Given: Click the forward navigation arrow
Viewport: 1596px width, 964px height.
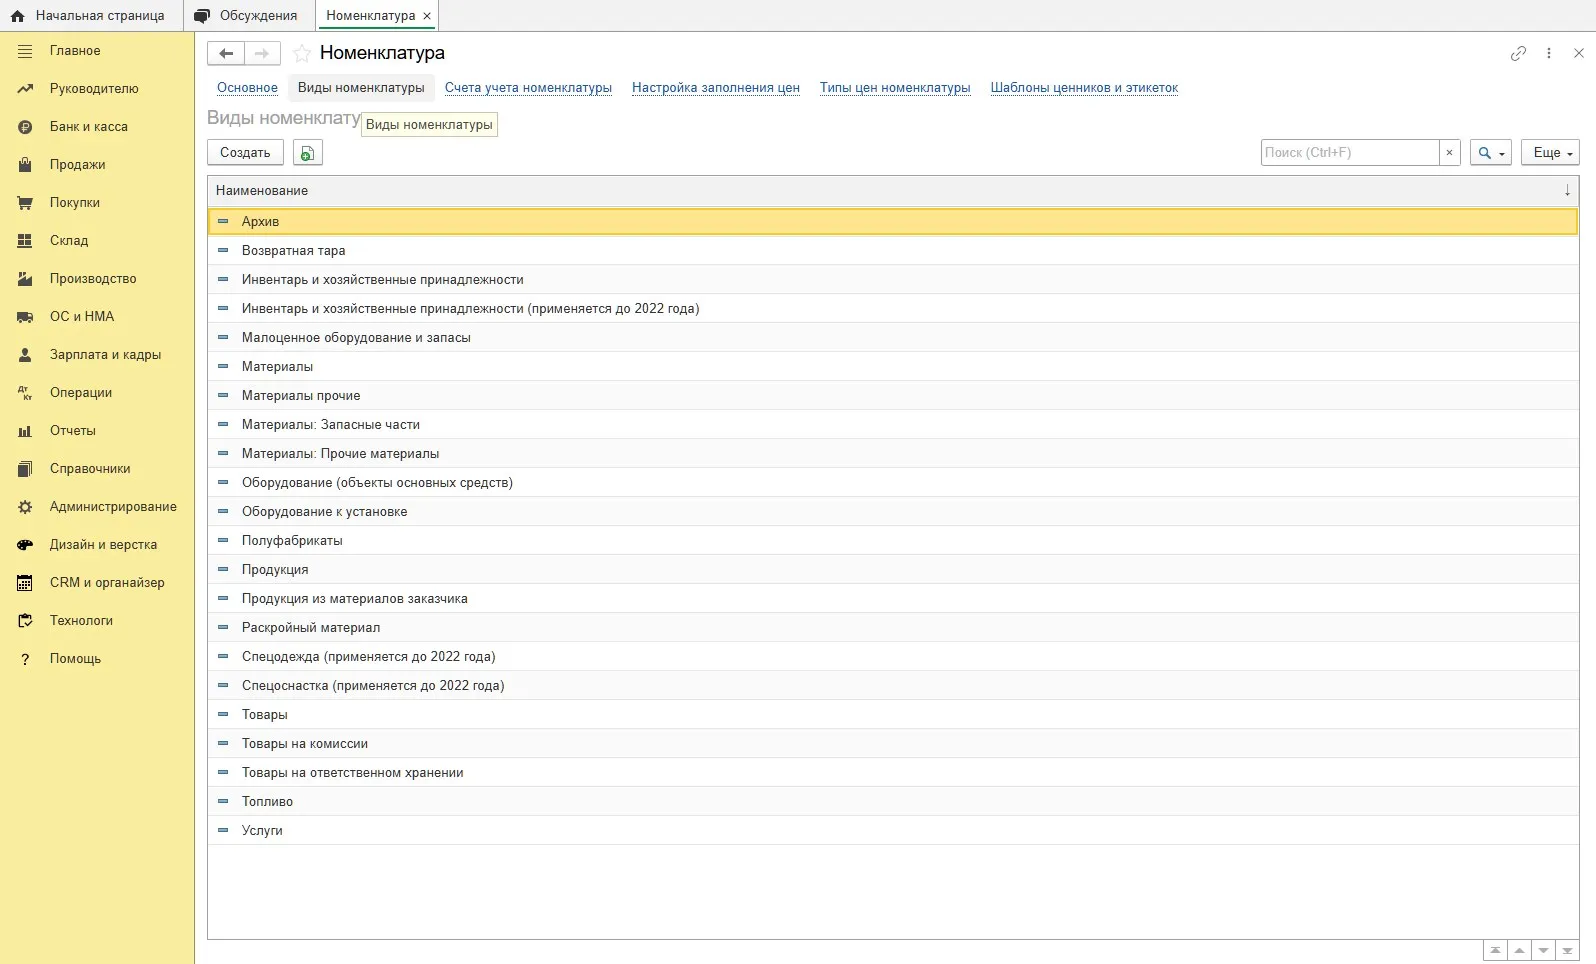Looking at the screenshot, I should pos(262,53).
